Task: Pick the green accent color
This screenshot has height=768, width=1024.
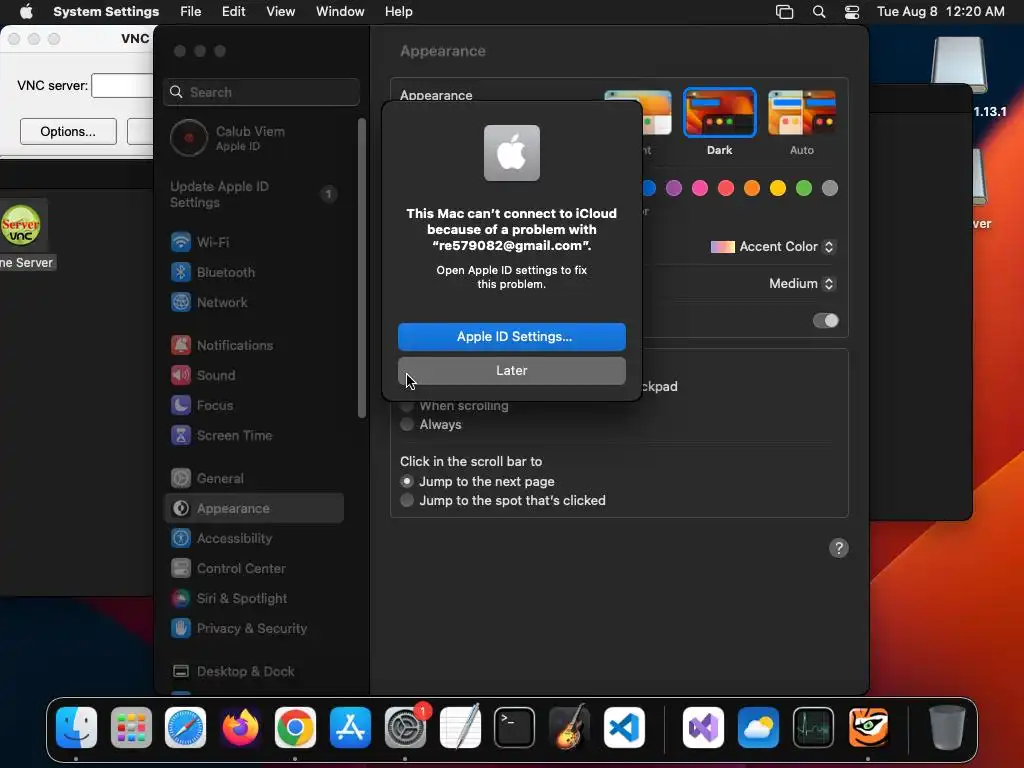Action: 804,189
